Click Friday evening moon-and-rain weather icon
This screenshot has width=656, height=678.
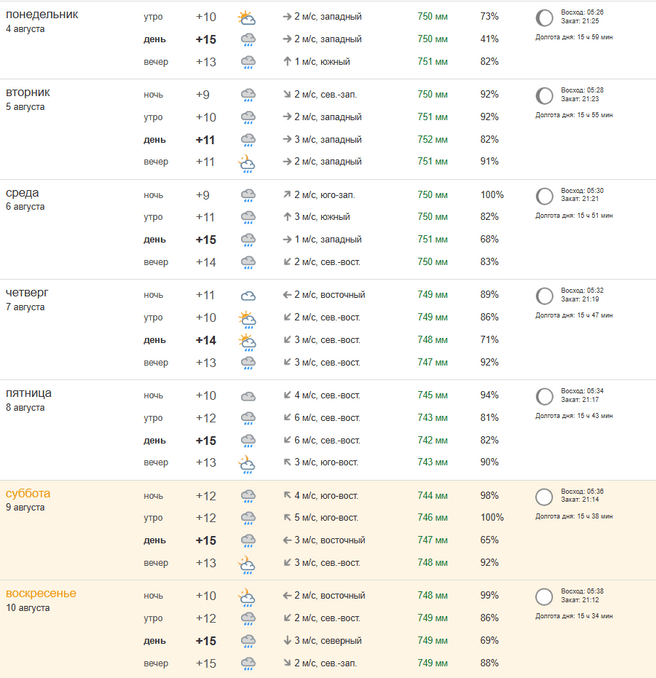click(x=247, y=463)
